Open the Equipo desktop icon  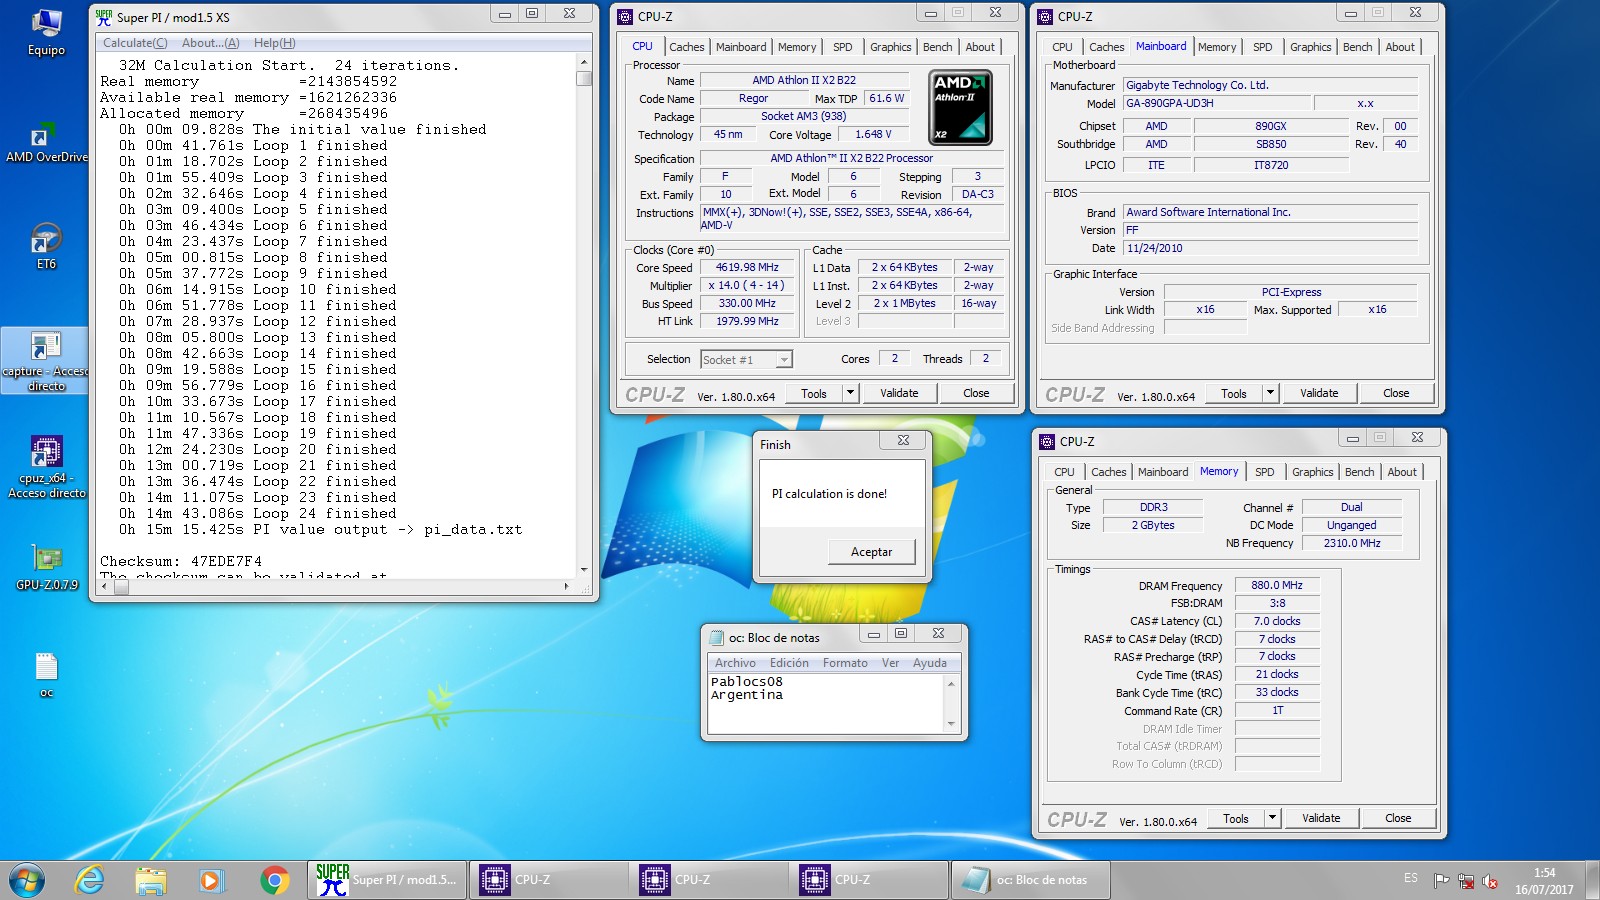click(46, 32)
